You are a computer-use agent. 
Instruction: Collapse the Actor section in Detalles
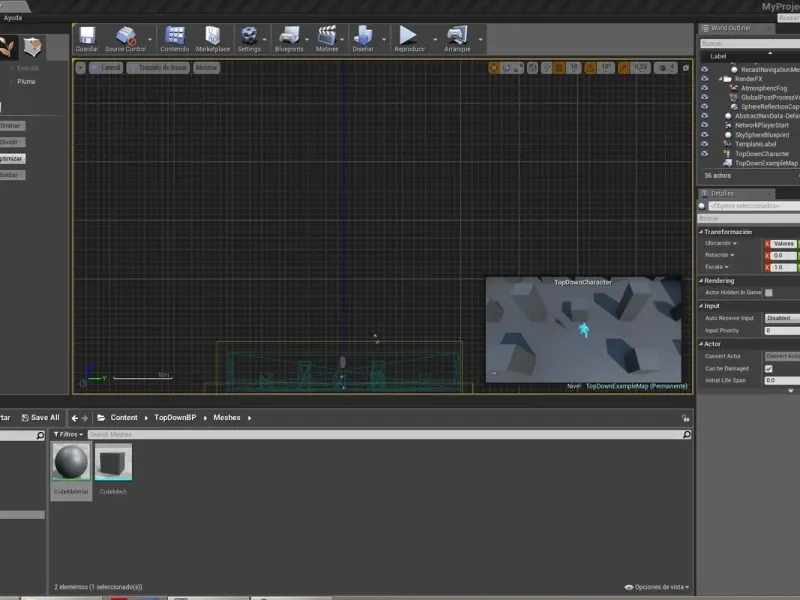pos(701,344)
